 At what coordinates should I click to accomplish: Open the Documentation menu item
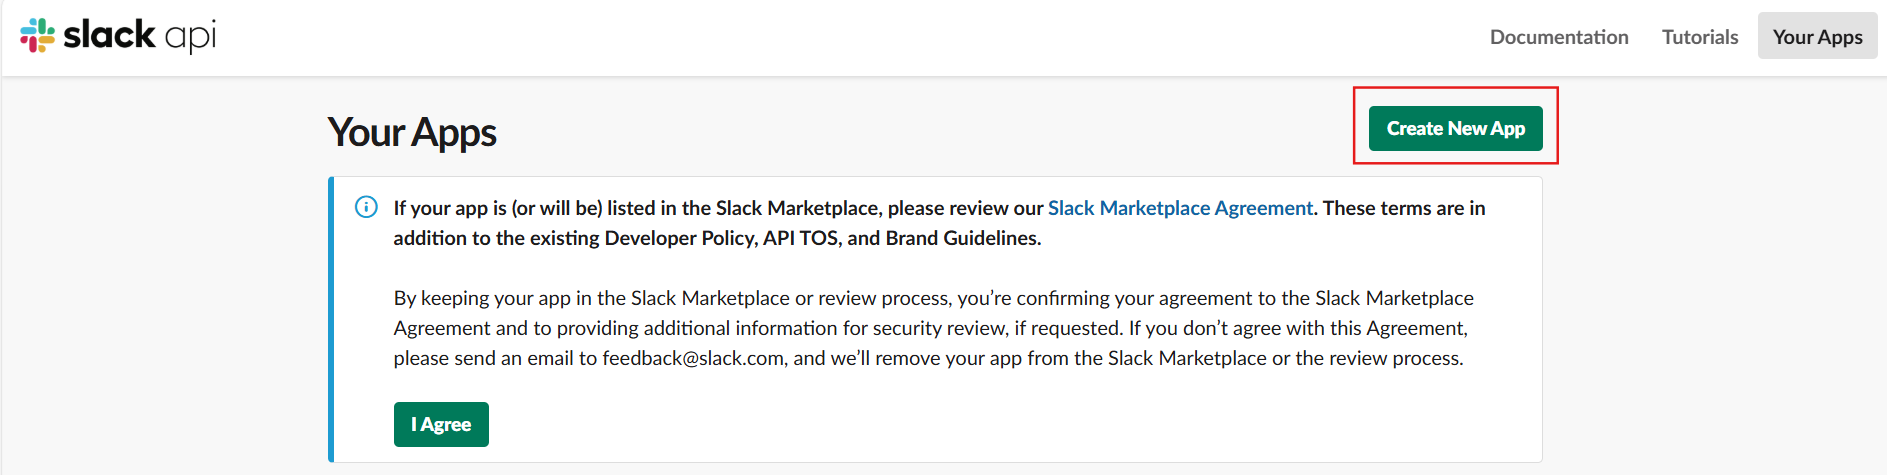(1558, 37)
